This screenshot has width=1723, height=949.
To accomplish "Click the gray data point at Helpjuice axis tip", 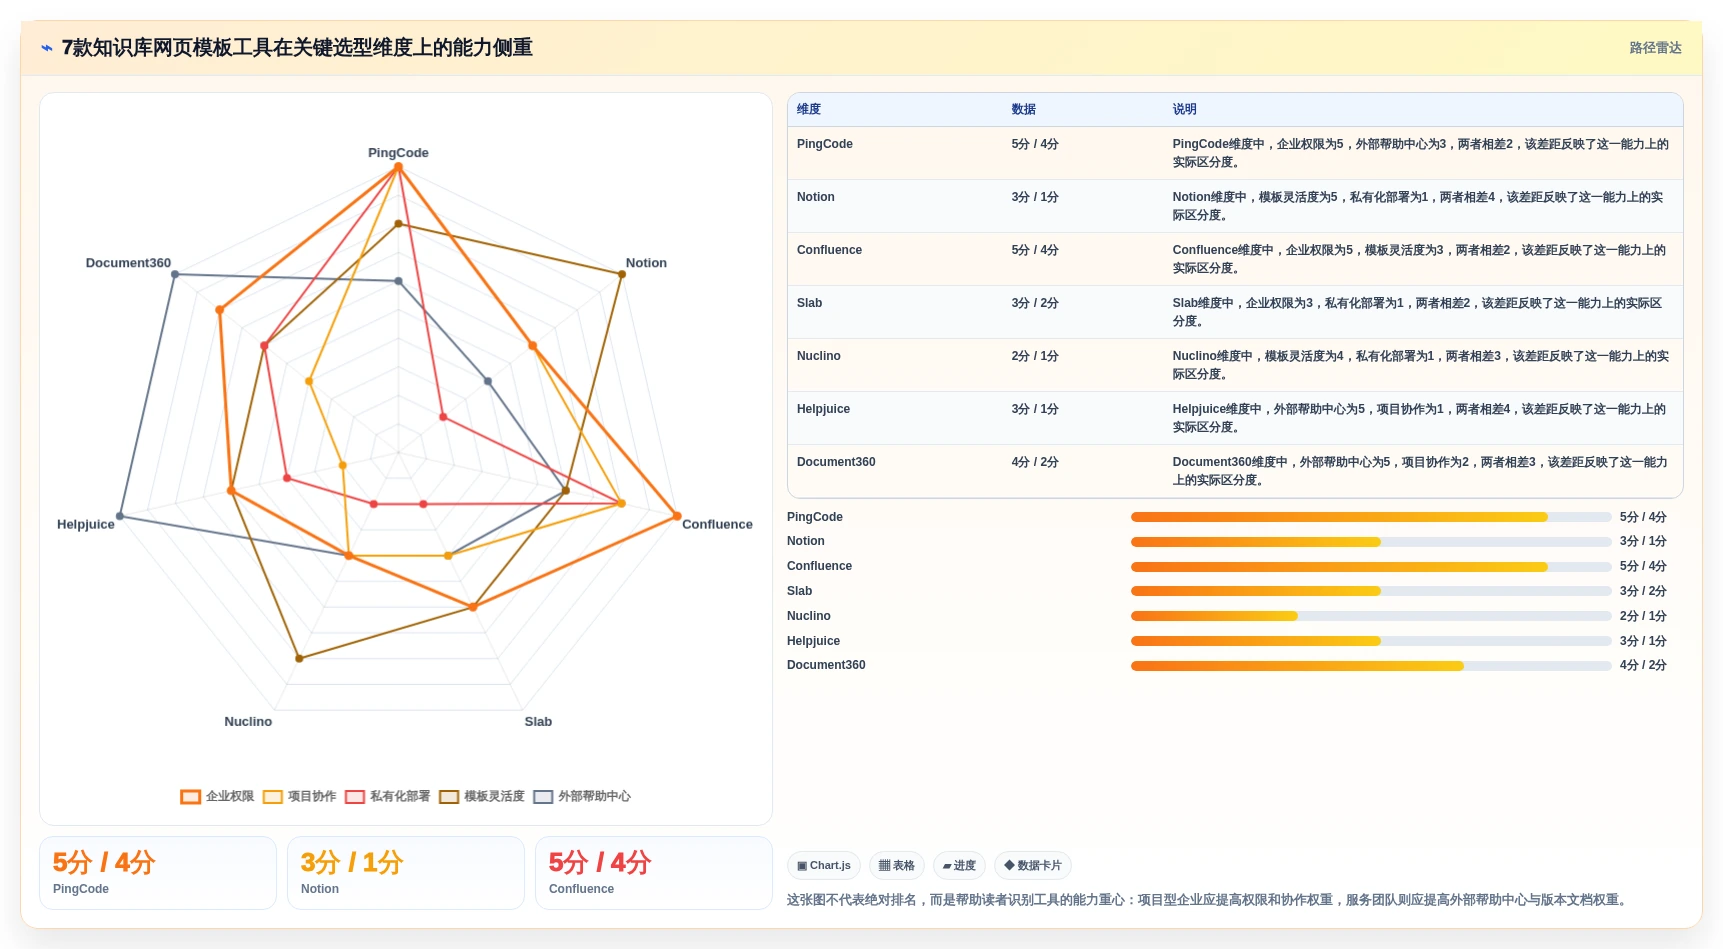I will tap(120, 516).
